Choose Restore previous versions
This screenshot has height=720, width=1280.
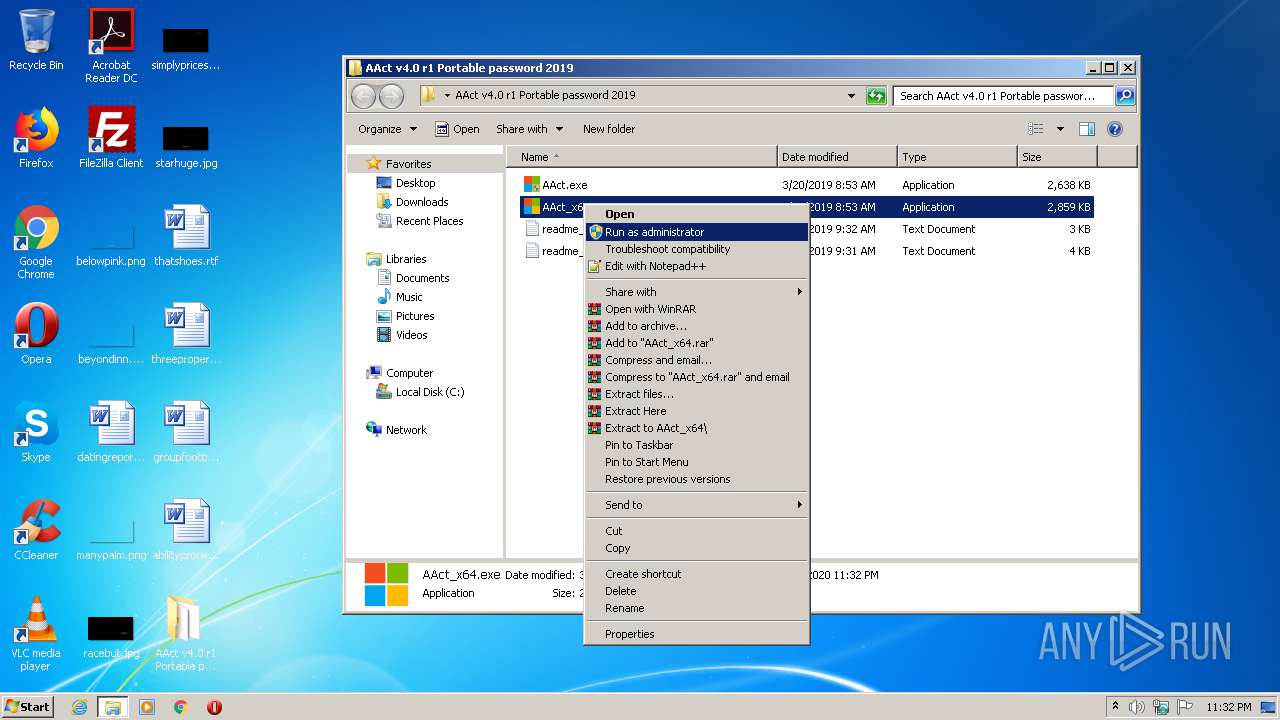[697, 479]
